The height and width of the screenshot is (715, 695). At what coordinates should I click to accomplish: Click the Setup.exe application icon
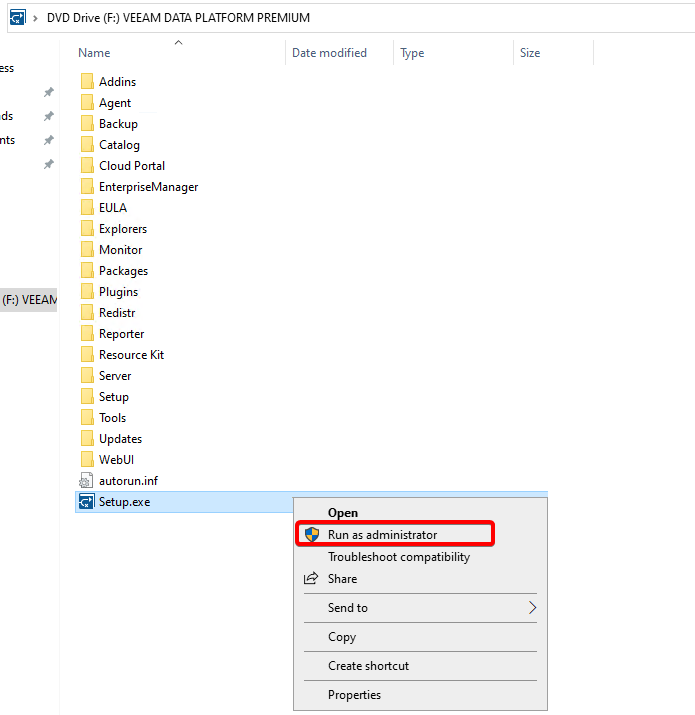(x=86, y=502)
